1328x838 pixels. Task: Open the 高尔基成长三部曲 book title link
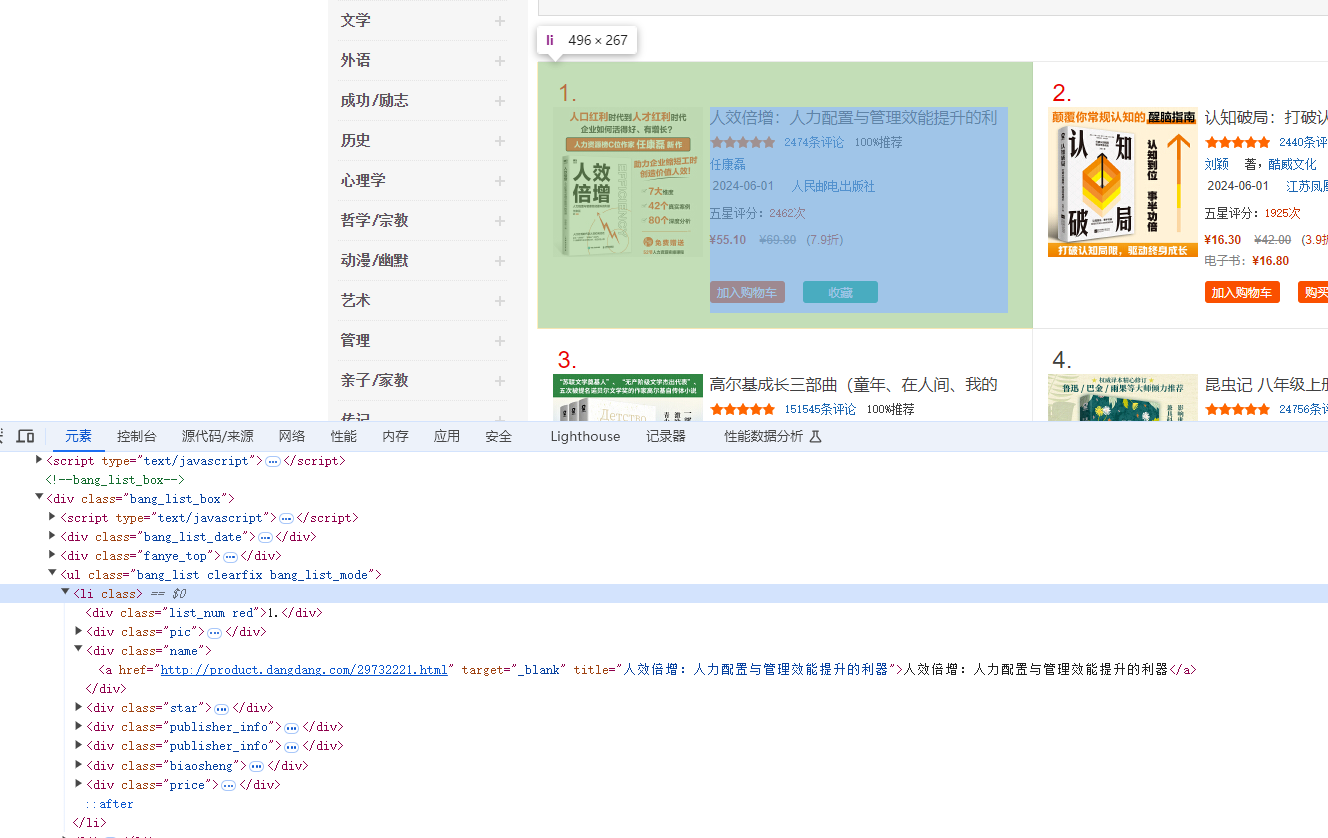click(854, 385)
